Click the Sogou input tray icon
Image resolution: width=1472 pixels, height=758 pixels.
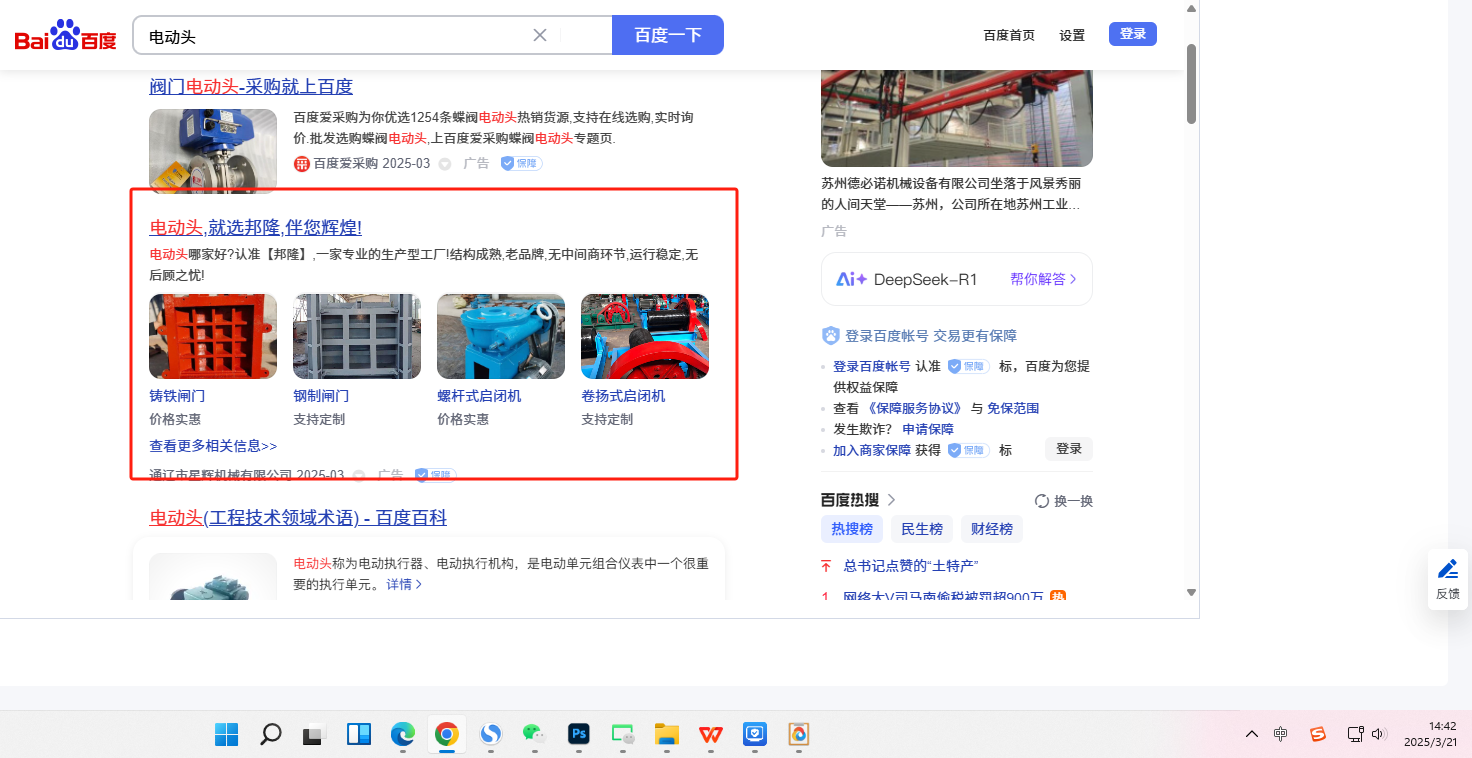coord(1318,735)
